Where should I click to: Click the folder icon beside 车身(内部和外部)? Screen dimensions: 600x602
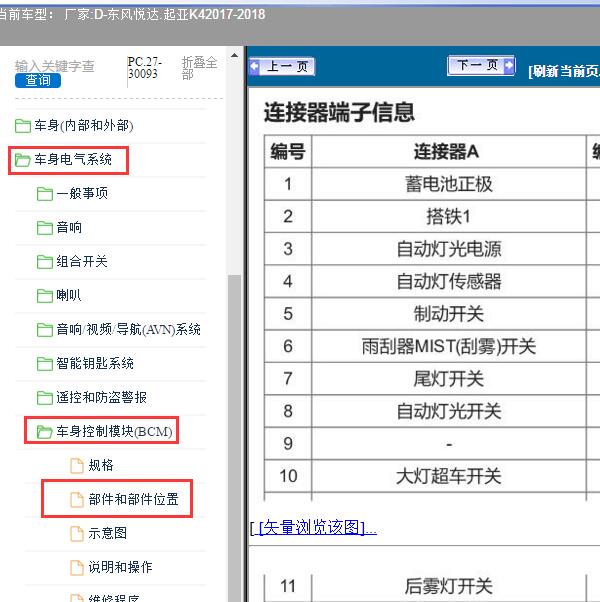pos(23,126)
